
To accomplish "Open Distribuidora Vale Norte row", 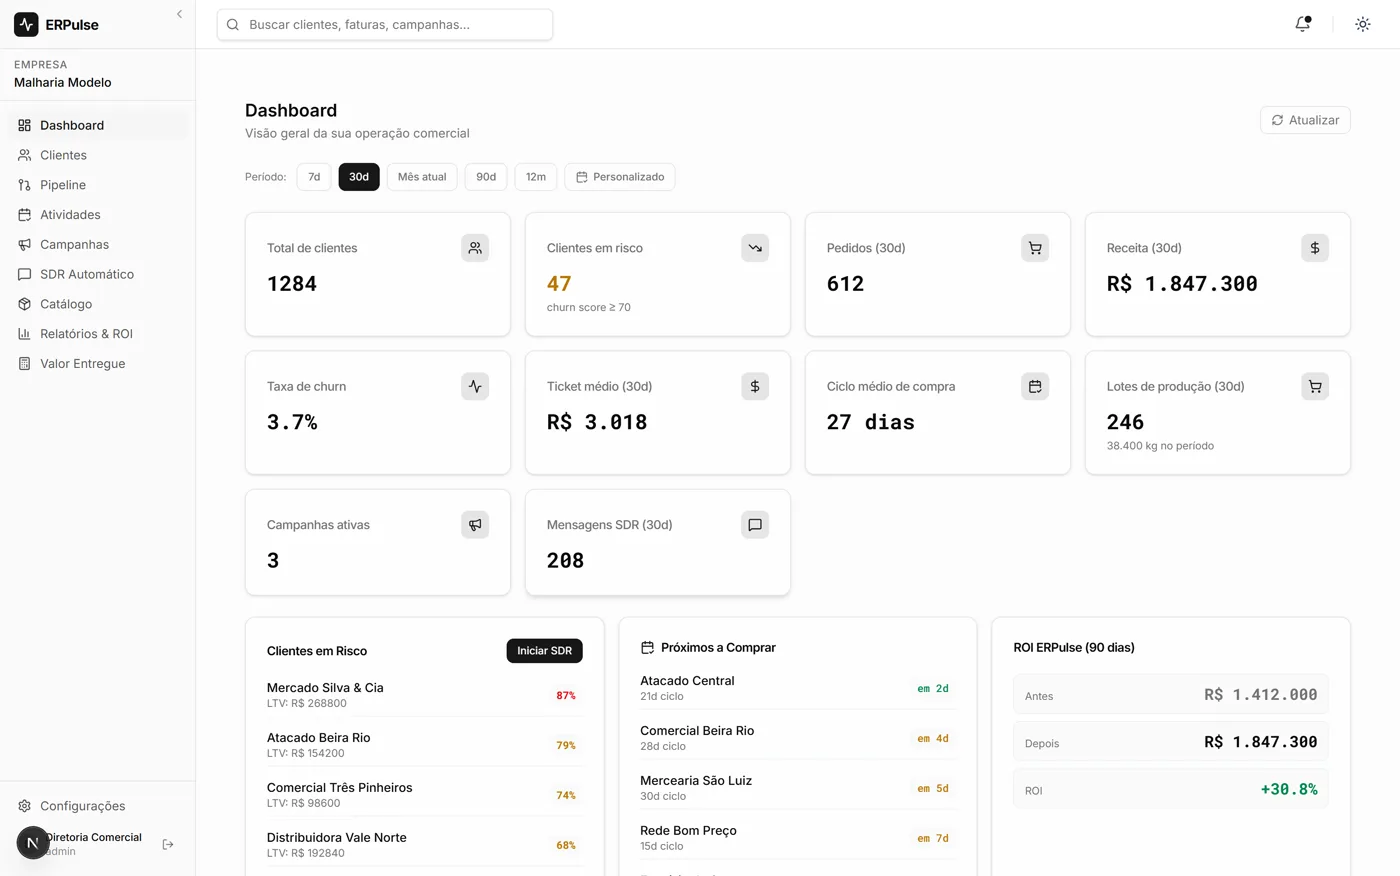I will (425, 845).
